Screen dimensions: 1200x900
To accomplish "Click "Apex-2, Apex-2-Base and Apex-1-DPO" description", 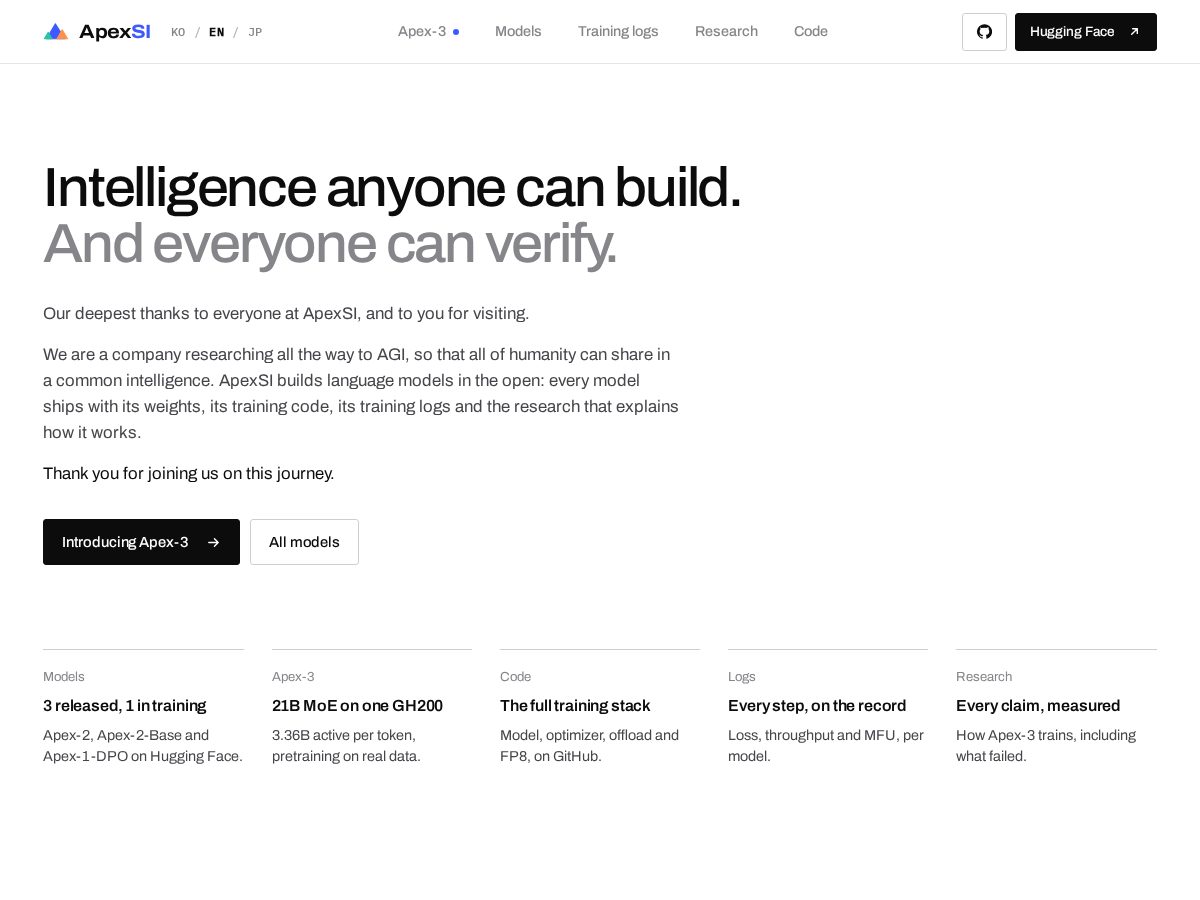I will [143, 746].
